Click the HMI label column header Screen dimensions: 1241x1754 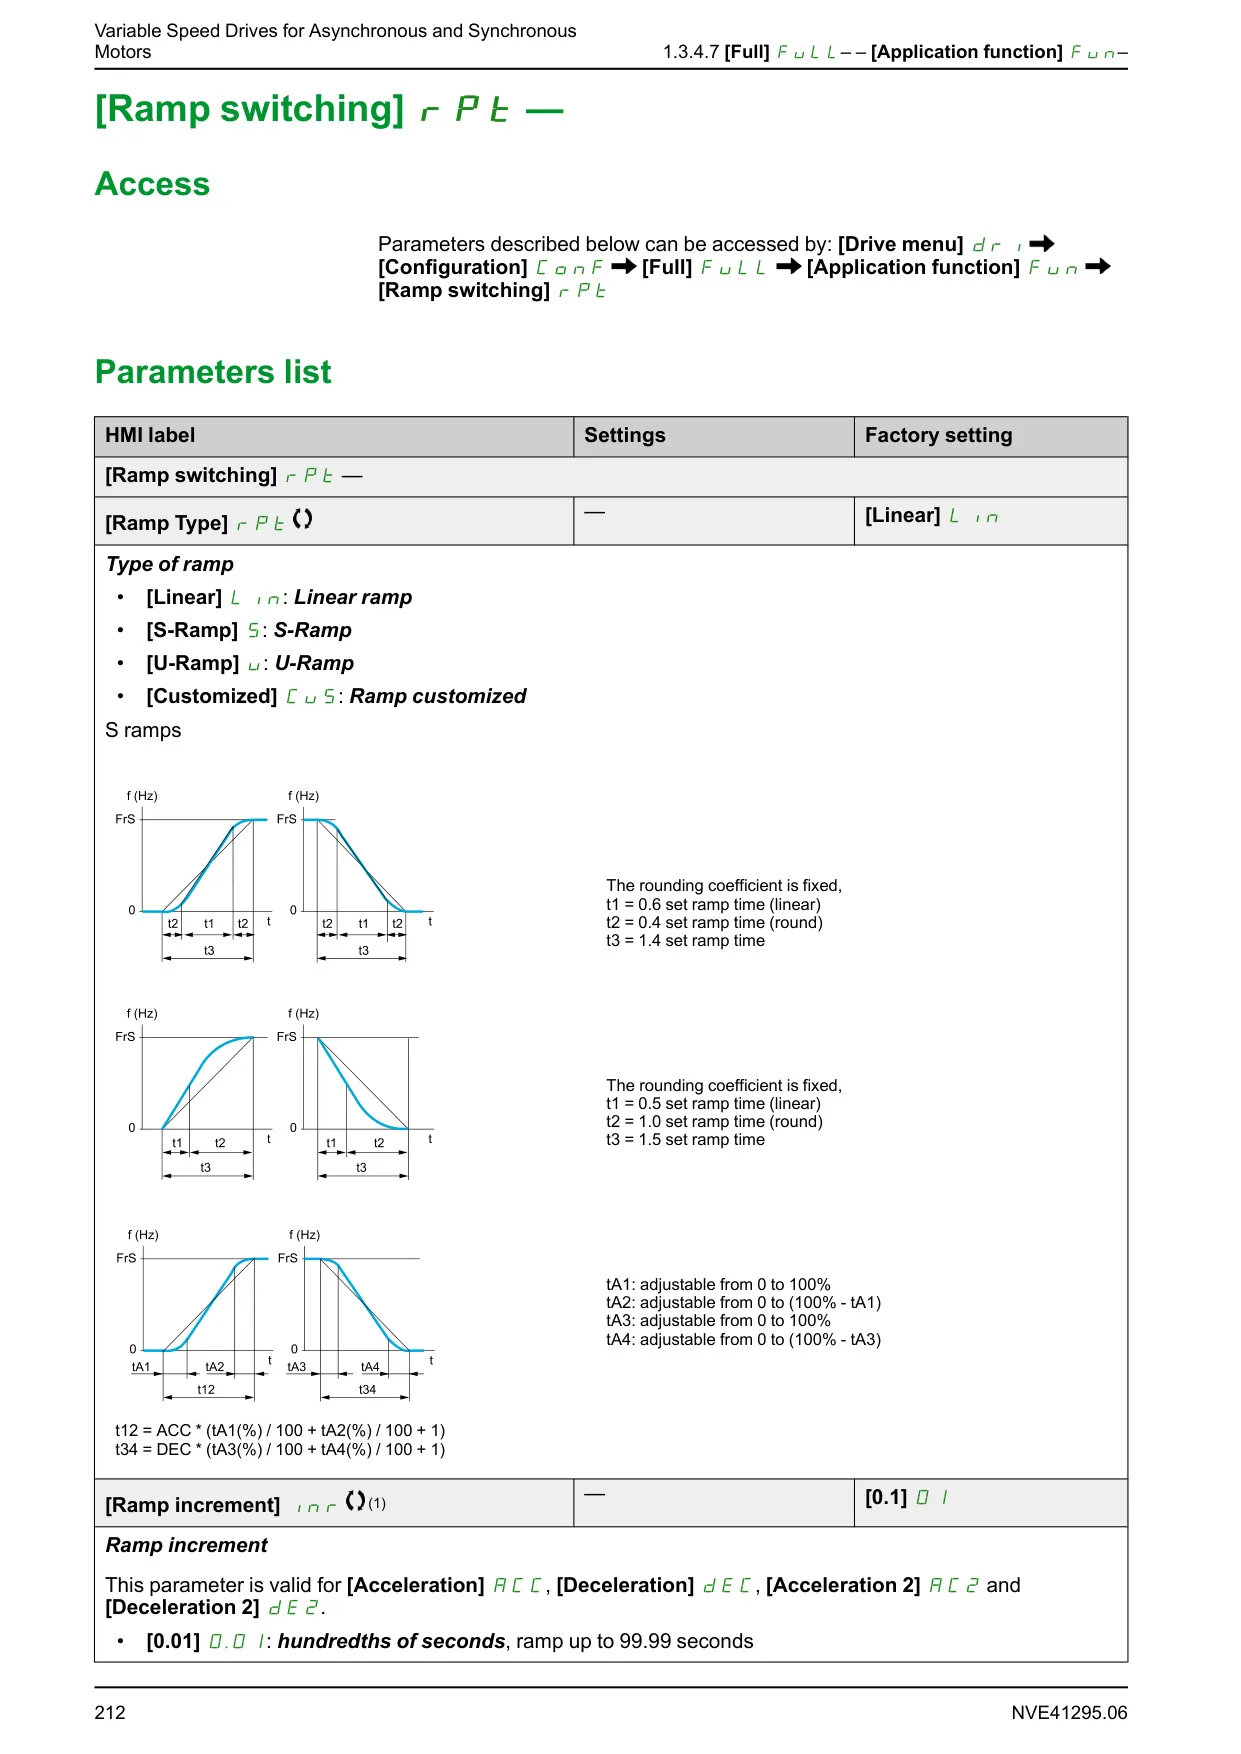click(334, 436)
